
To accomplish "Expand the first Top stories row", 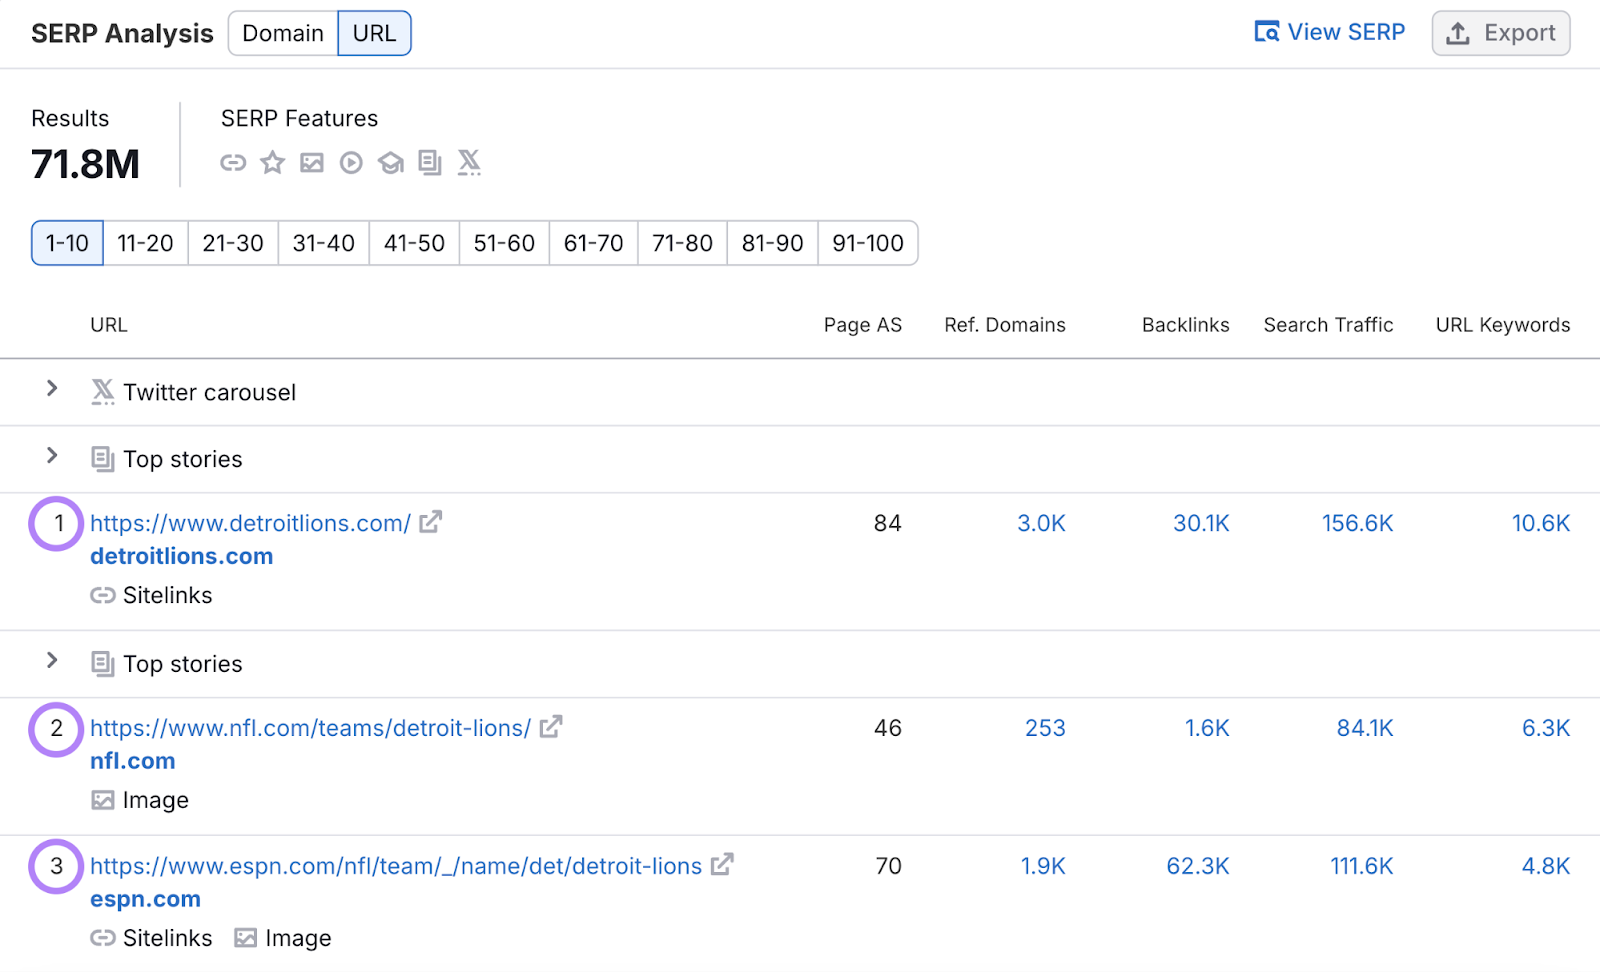I will coord(52,455).
